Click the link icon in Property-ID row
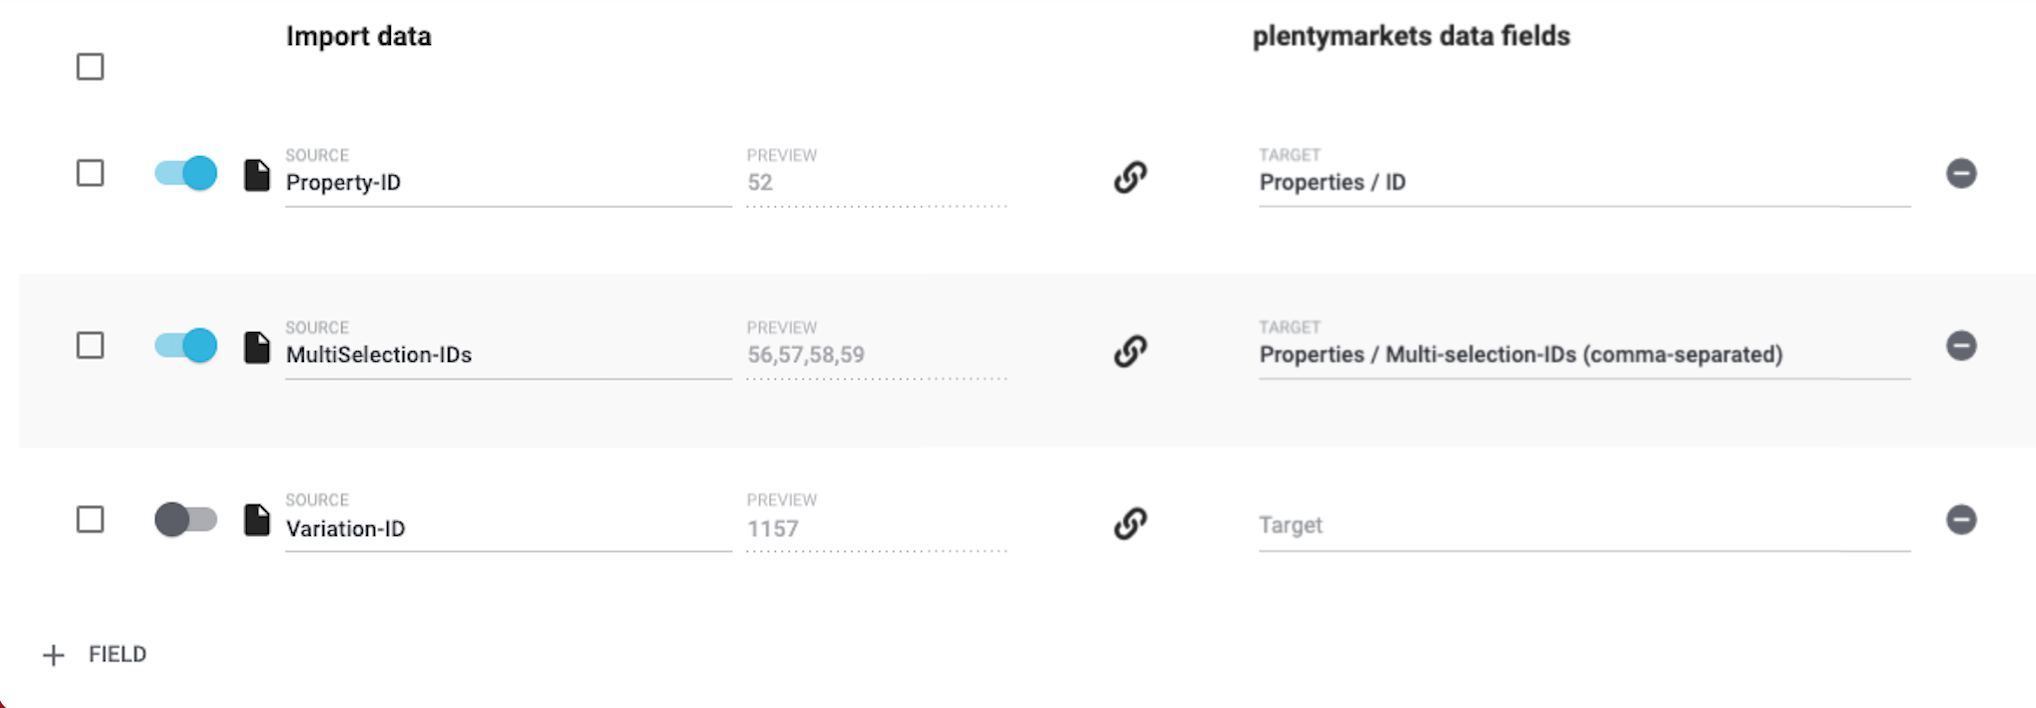 click(1130, 177)
